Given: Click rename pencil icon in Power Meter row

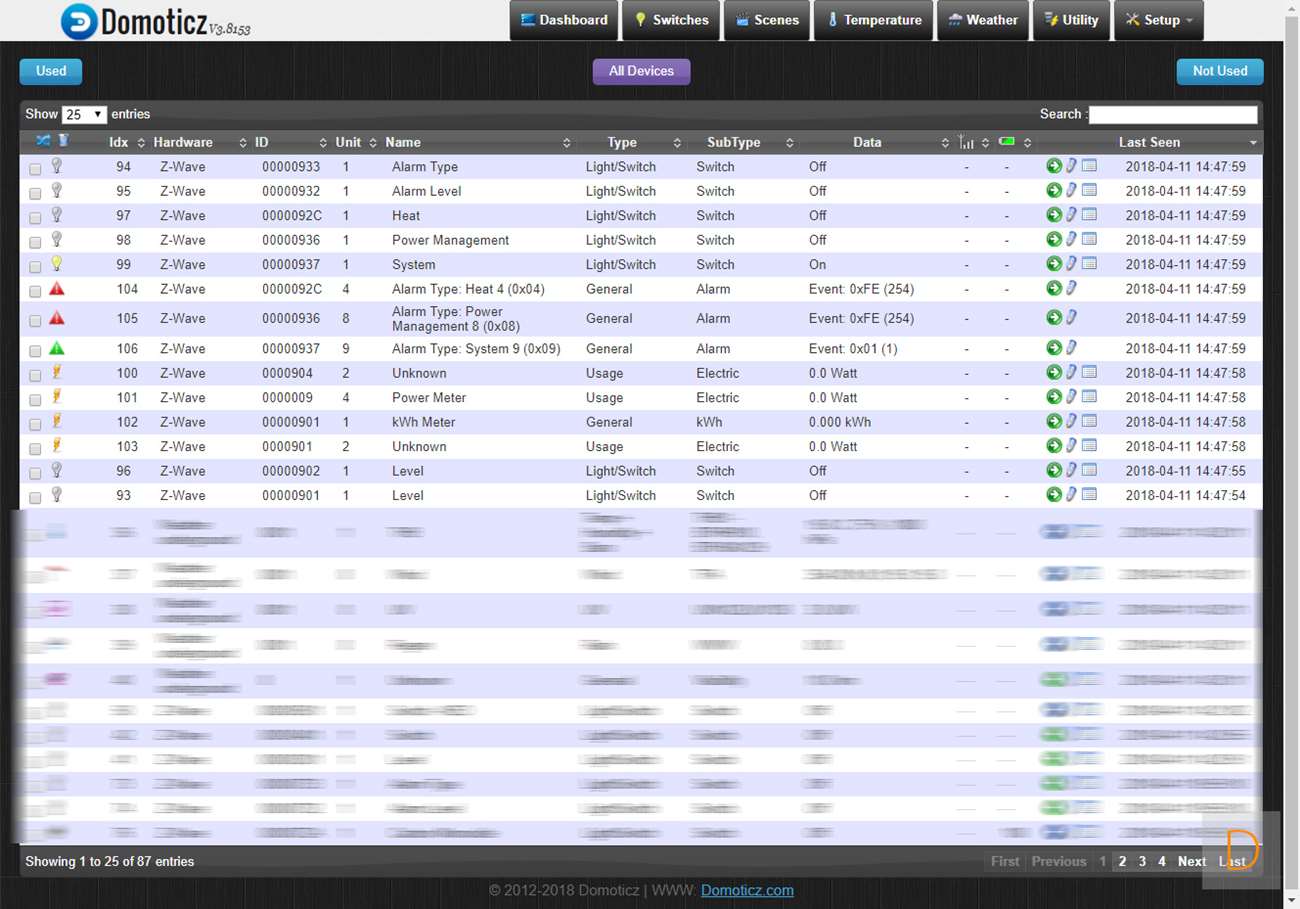Looking at the screenshot, I should (1071, 397).
